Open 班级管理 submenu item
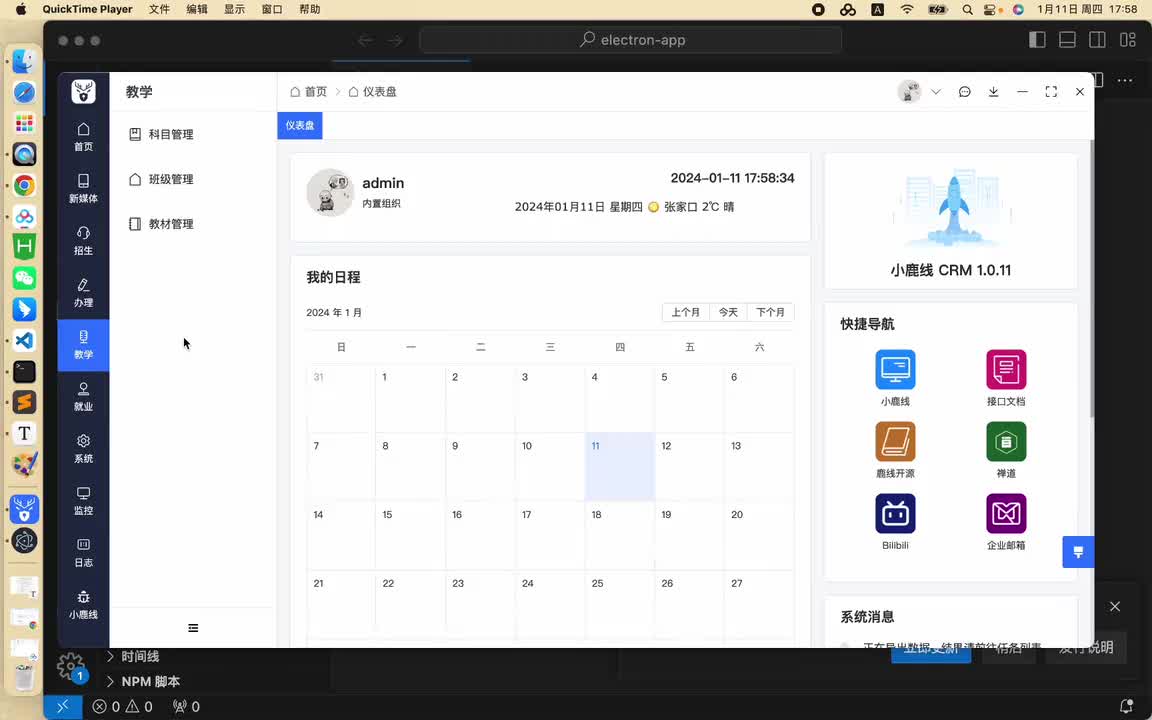Image resolution: width=1152 pixels, height=720 pixels. point(192,179)
